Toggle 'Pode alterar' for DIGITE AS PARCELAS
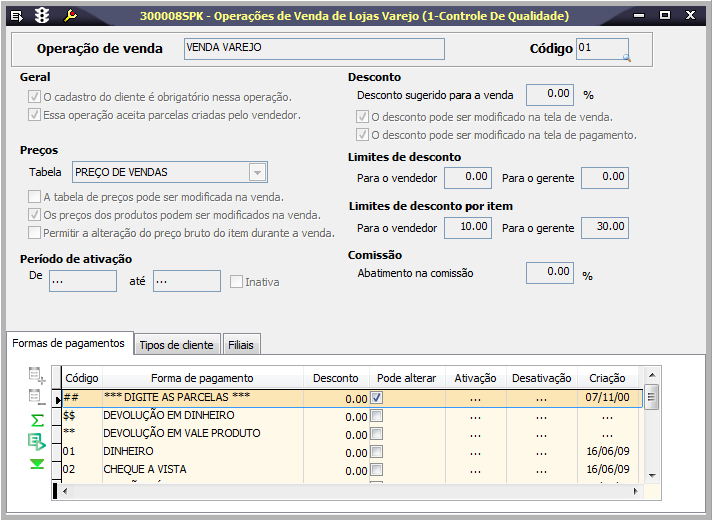Image resolution: width=712 pixels, height=520 pixels. (x=376, y=398)
